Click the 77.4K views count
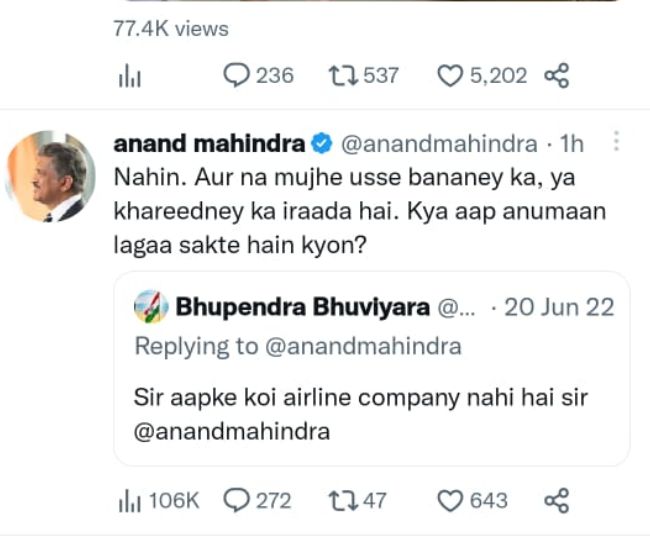The height and width of the screenshot is (540, 650). pos(171,29)
